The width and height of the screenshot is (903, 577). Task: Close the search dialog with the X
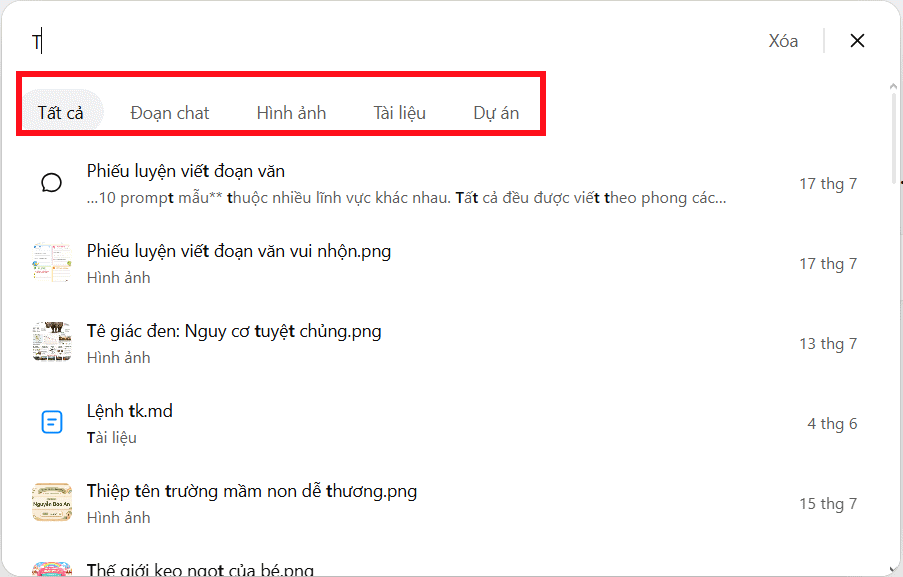[x=857, y=40]
